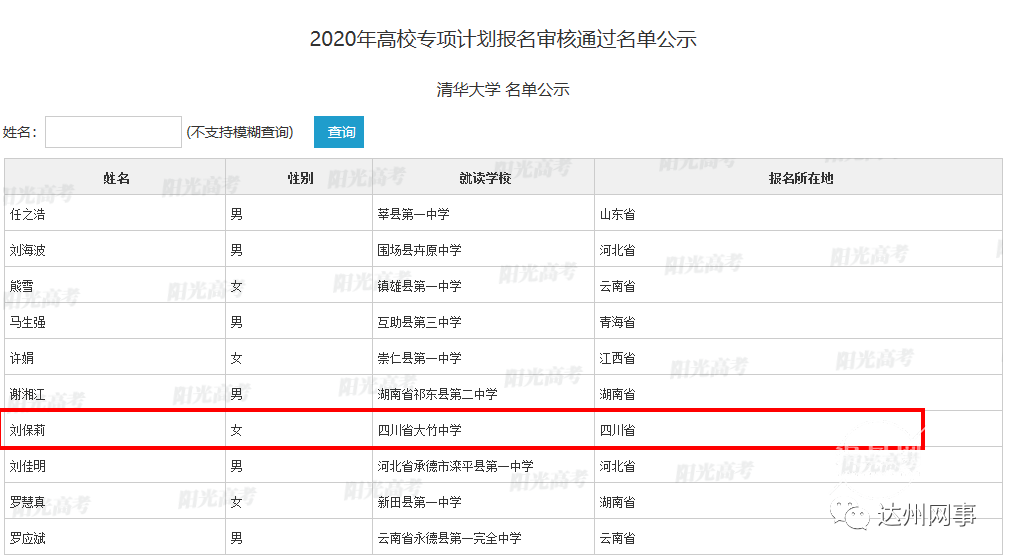Click gender 女 in 熊雪's row
The height and width of the screenshot is (559, 1009).
pos(237,286)
